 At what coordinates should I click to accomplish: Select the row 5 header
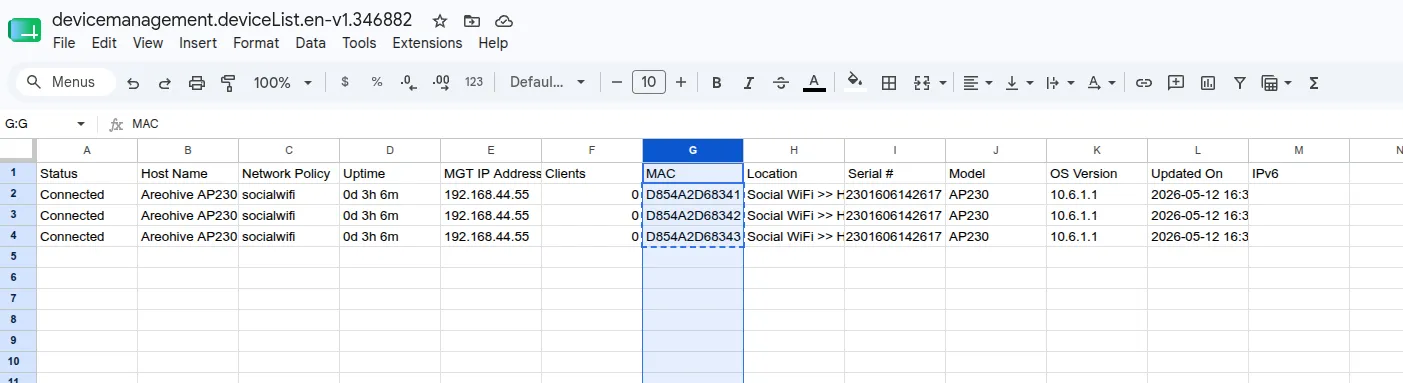[18, 257]
